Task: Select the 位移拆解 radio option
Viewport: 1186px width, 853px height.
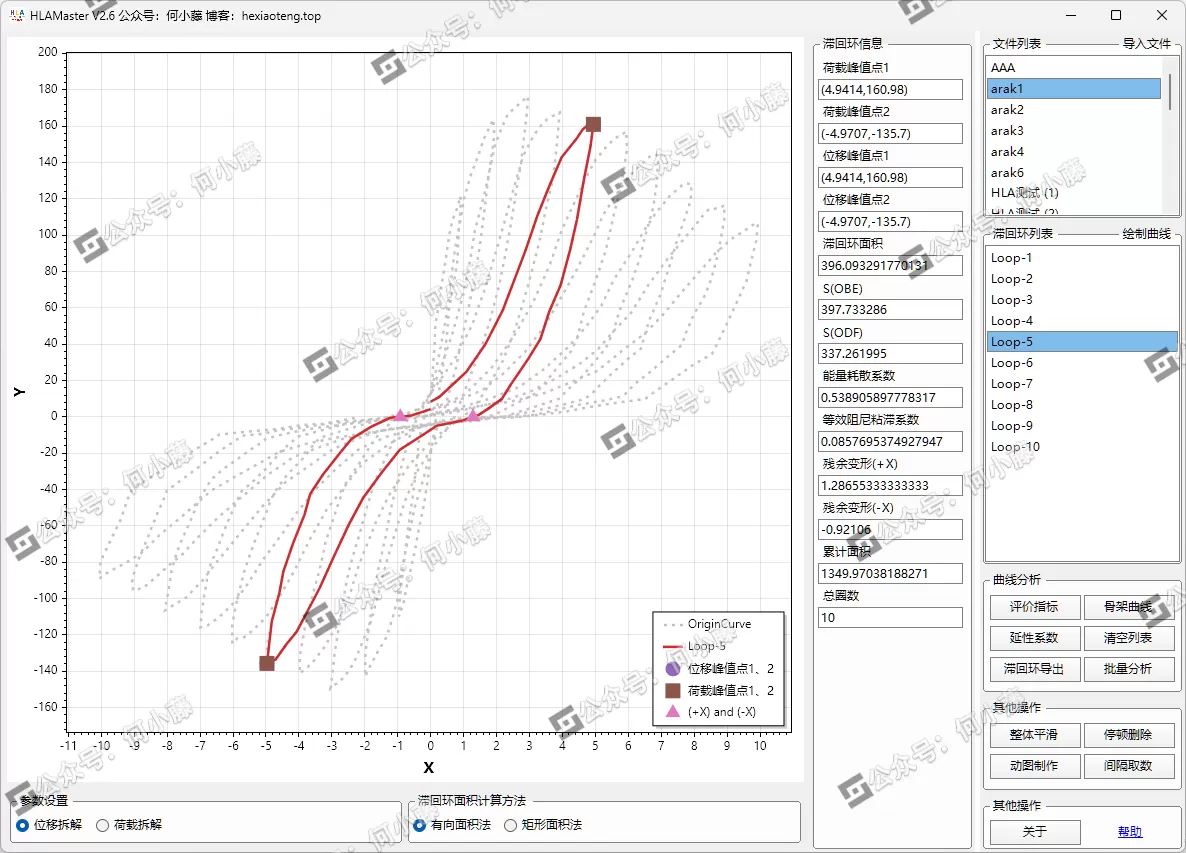Action: point(23,825)
